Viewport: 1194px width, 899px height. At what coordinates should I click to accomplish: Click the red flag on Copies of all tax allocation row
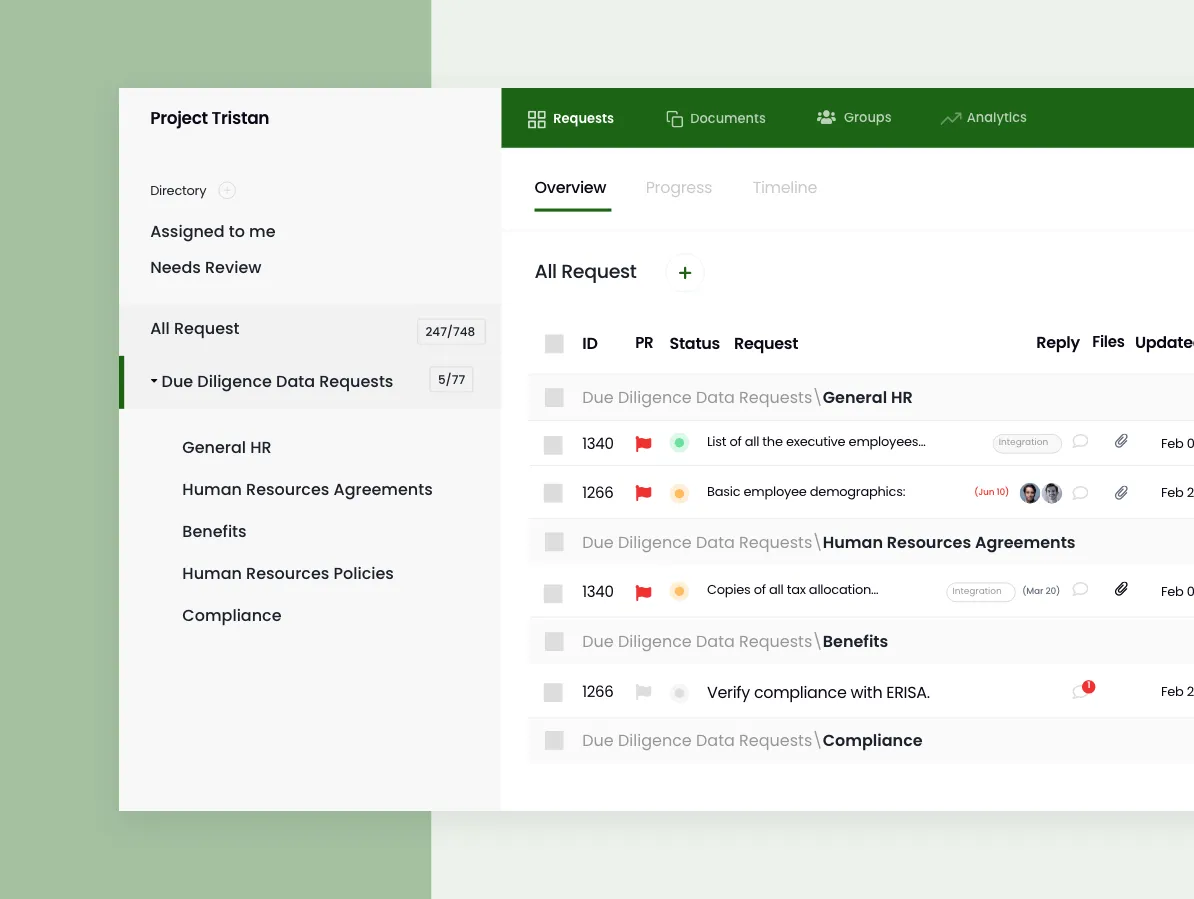[643, 592]
